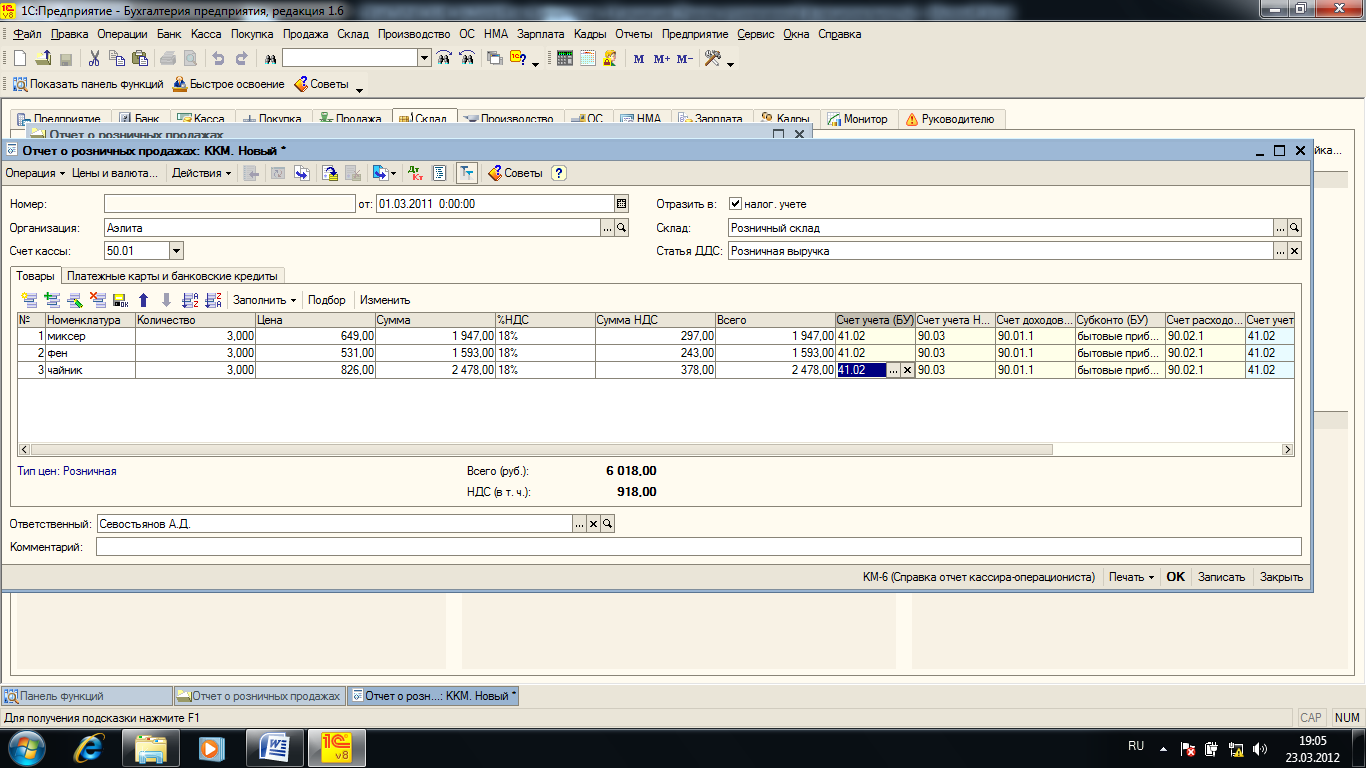Open the Заполнить dropdown in table toolbar
The height and width of the screenshot is (768, 1366).
[x=264, y=300]
